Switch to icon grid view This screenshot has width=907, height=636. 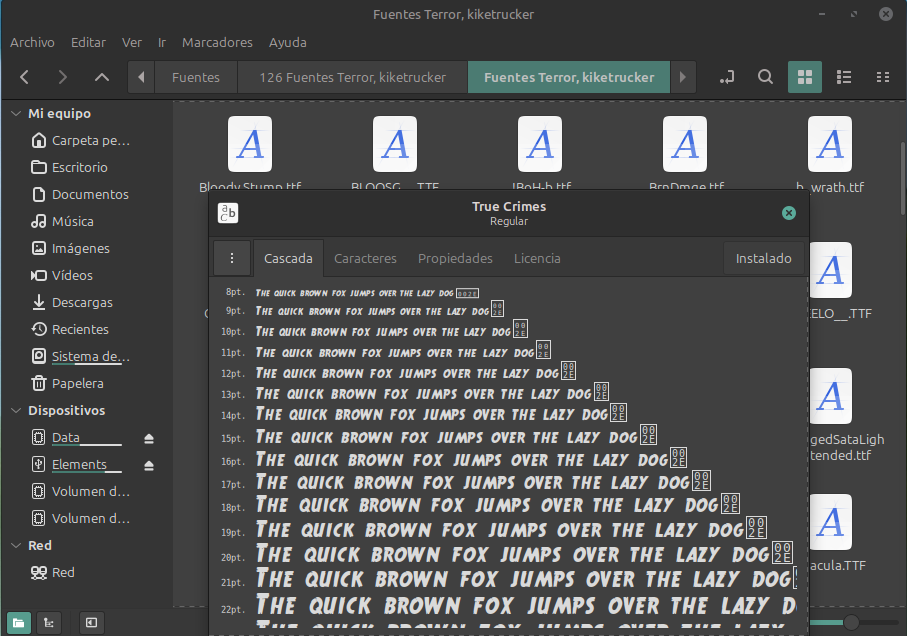point(805,77)
